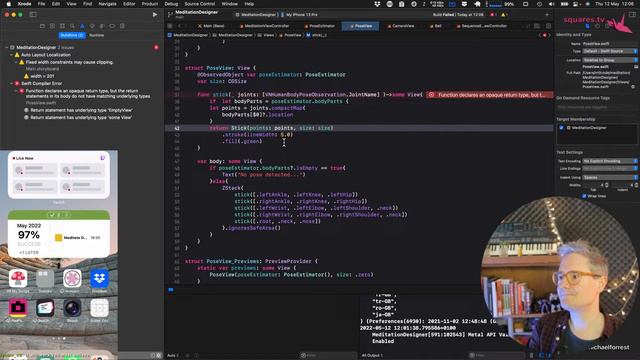Select the 'width = 201' warning row
The width and height of the screenshot is (640, 360).
39,76
